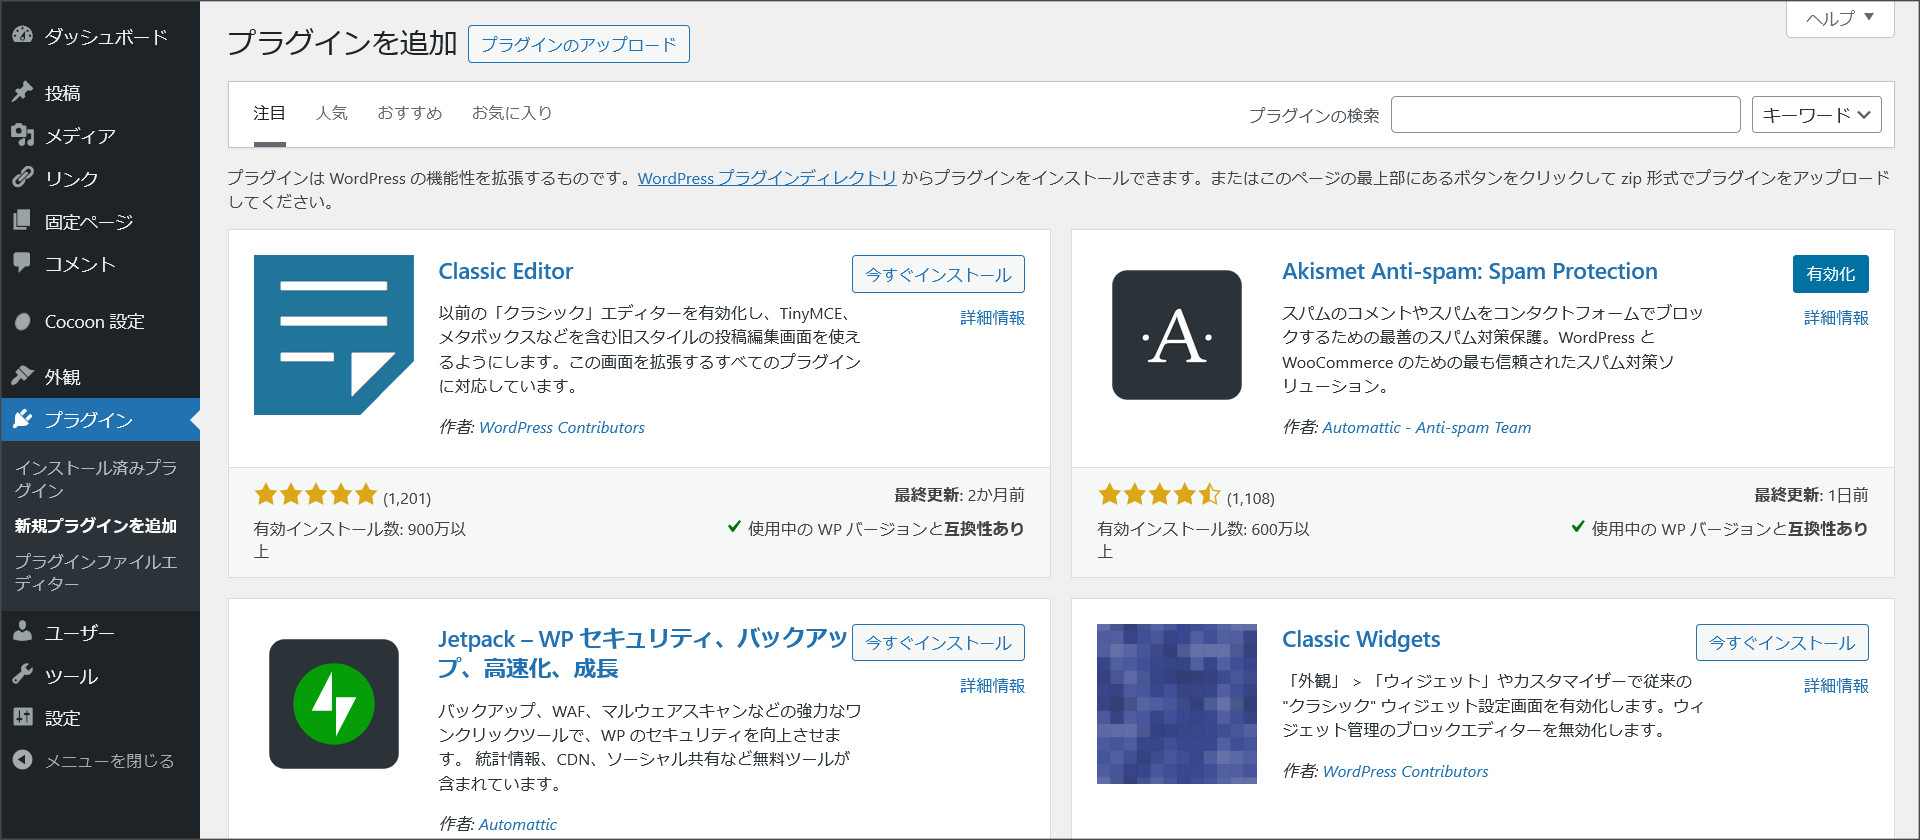
Task: Install Classic Editor with 今すぐインストール
Action: click(x=938, y=274)
